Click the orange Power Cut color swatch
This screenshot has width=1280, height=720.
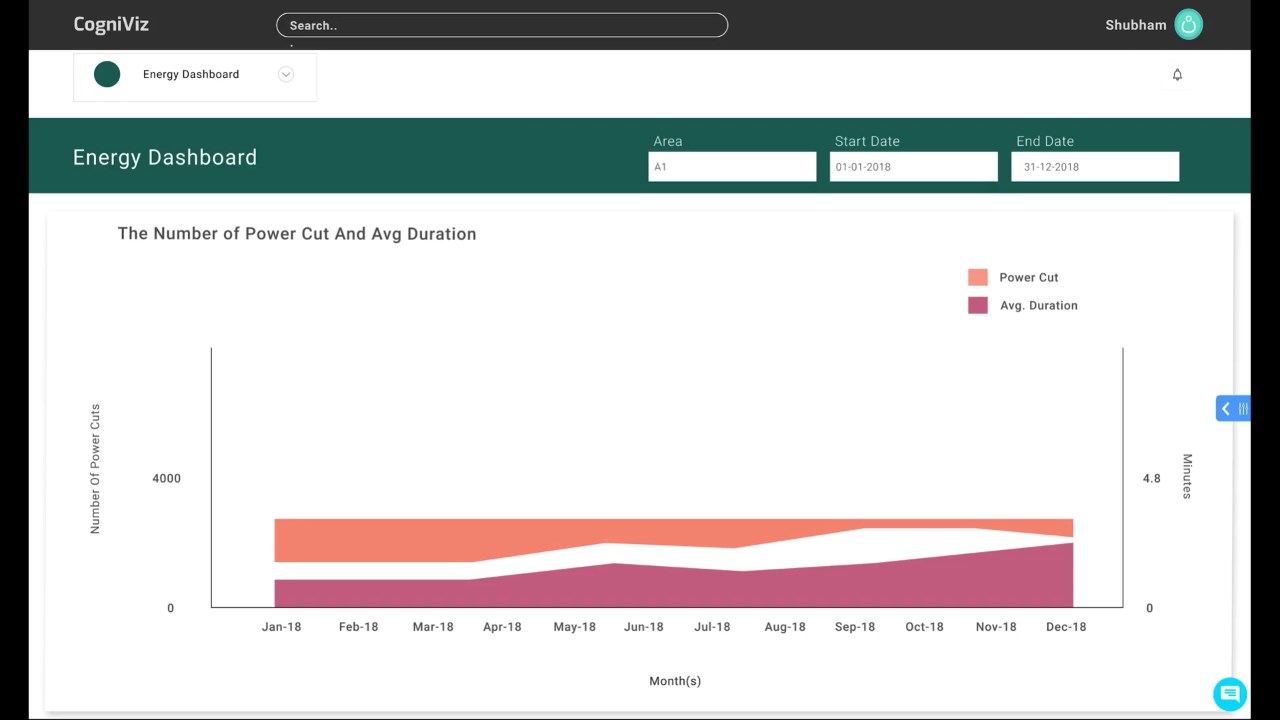click(x=978, y=277)
